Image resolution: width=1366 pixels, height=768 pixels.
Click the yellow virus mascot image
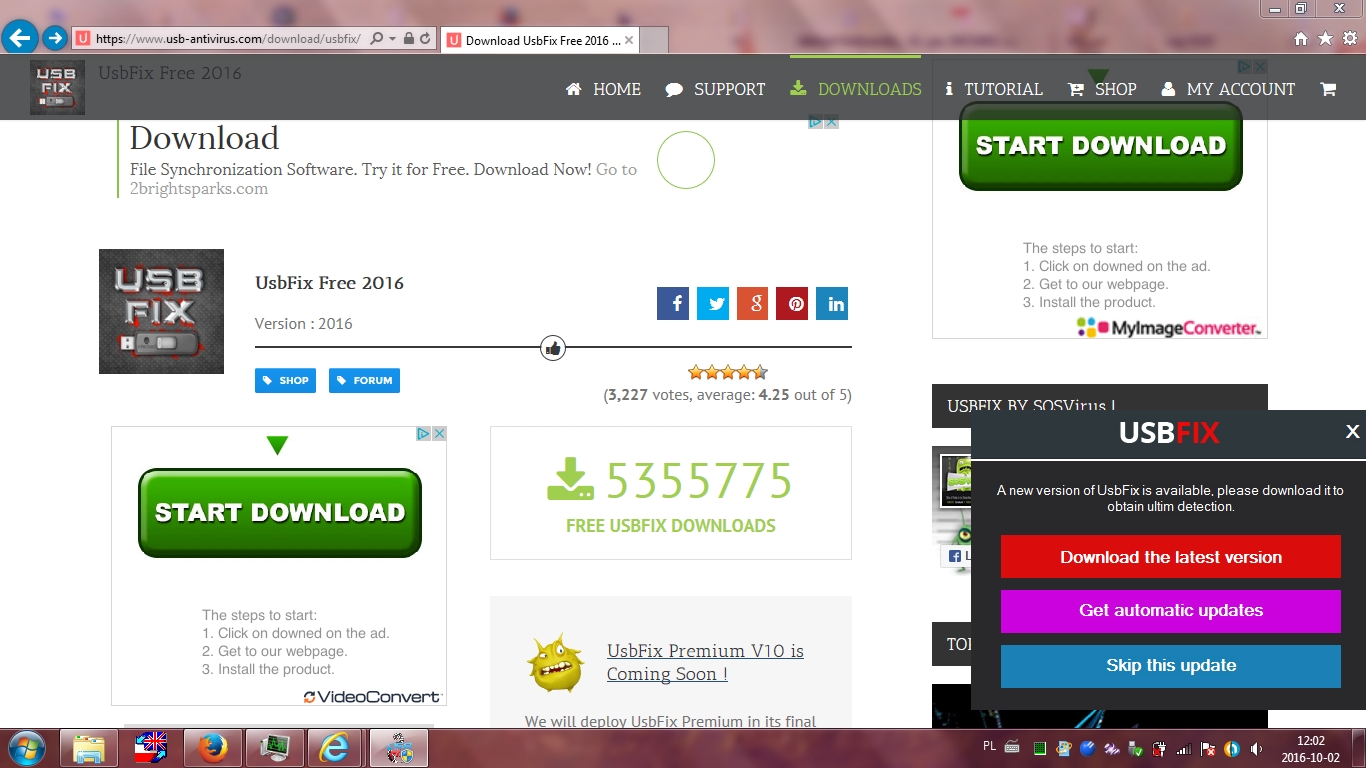(x=556, y=662)
